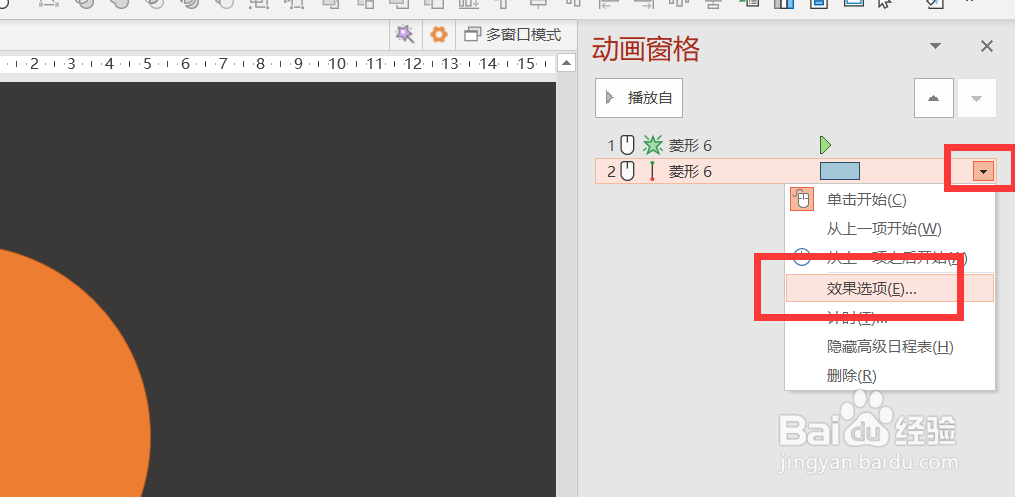
Task: Switch on 多窗口模式 multi-window mode
Action: pos(513,34)
